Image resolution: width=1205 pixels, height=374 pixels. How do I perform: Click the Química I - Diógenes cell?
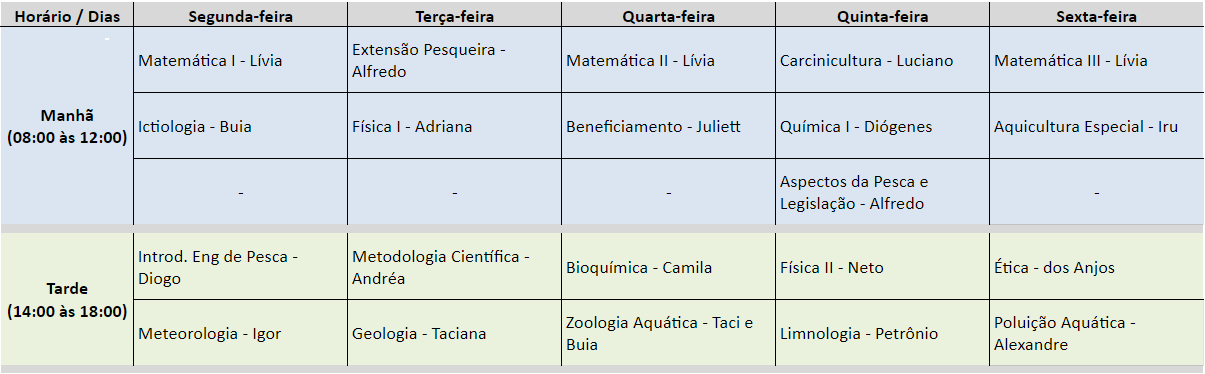pos(882,126)
